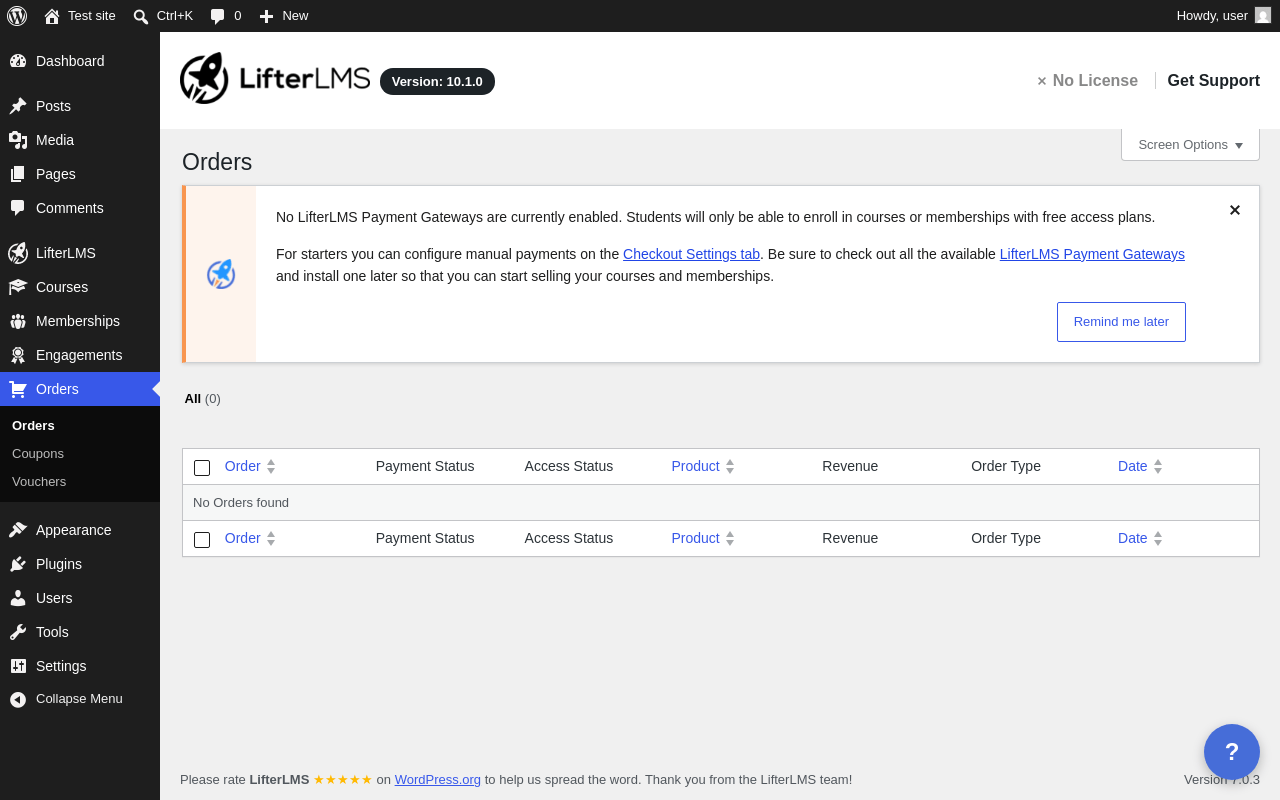Click the Orders page heading
1280x800 pixels.
217,162
